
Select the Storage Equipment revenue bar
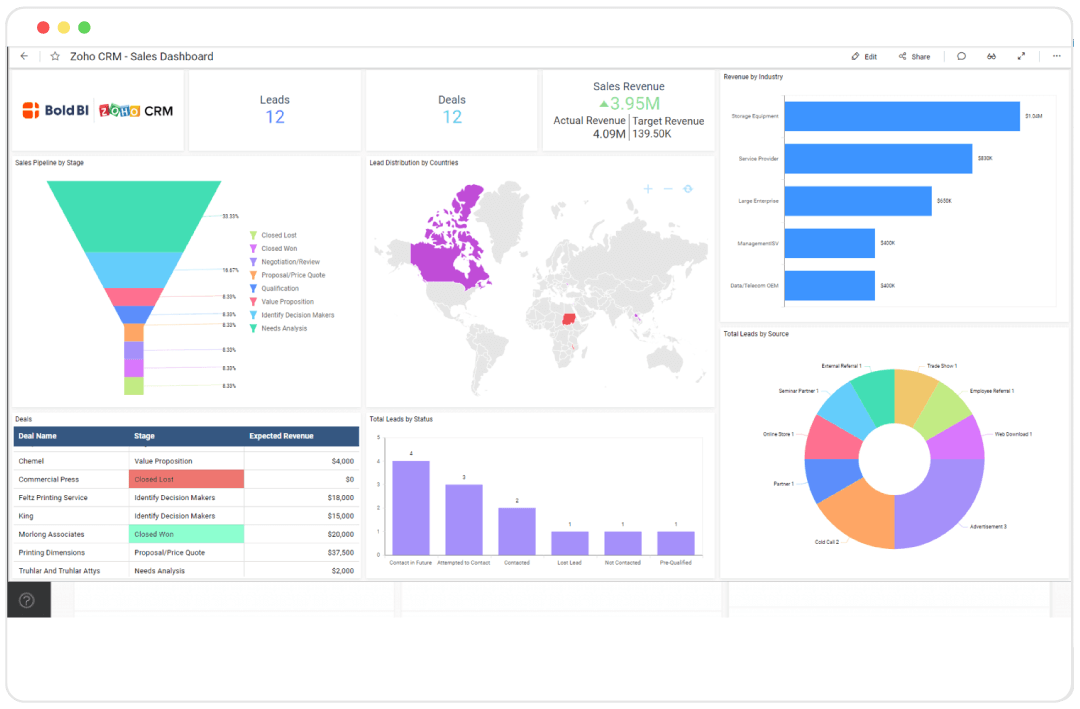pyautogui.click(x=900, y=116)
